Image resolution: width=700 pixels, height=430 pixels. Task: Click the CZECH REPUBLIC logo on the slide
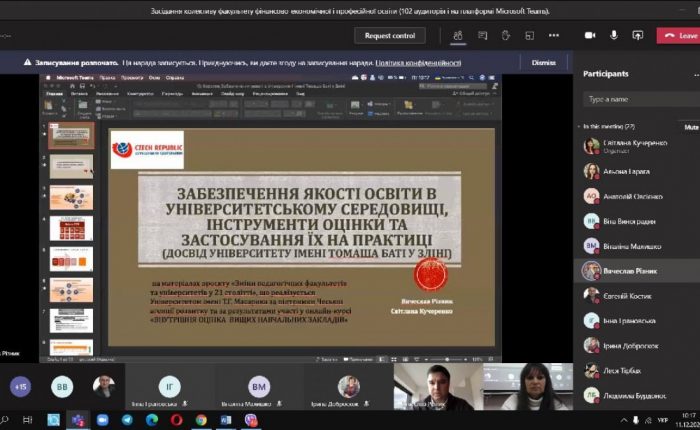(147, 150)
